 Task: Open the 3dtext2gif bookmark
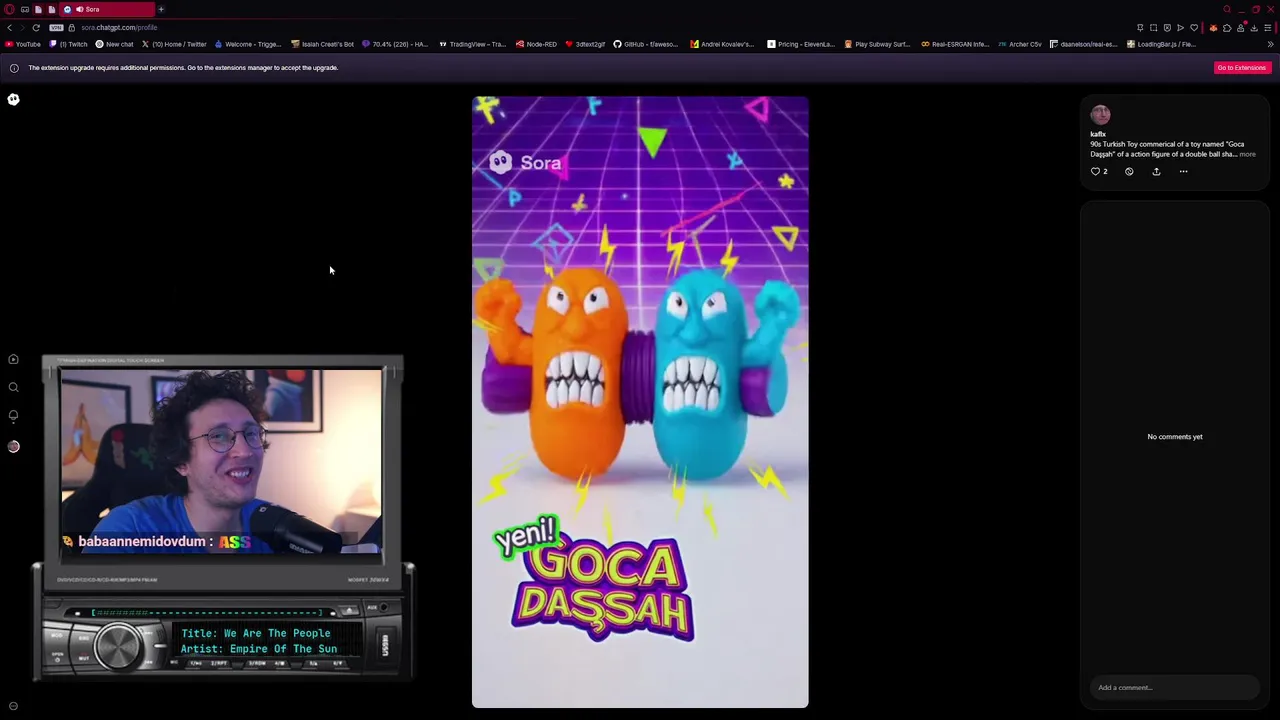point(585,44)
